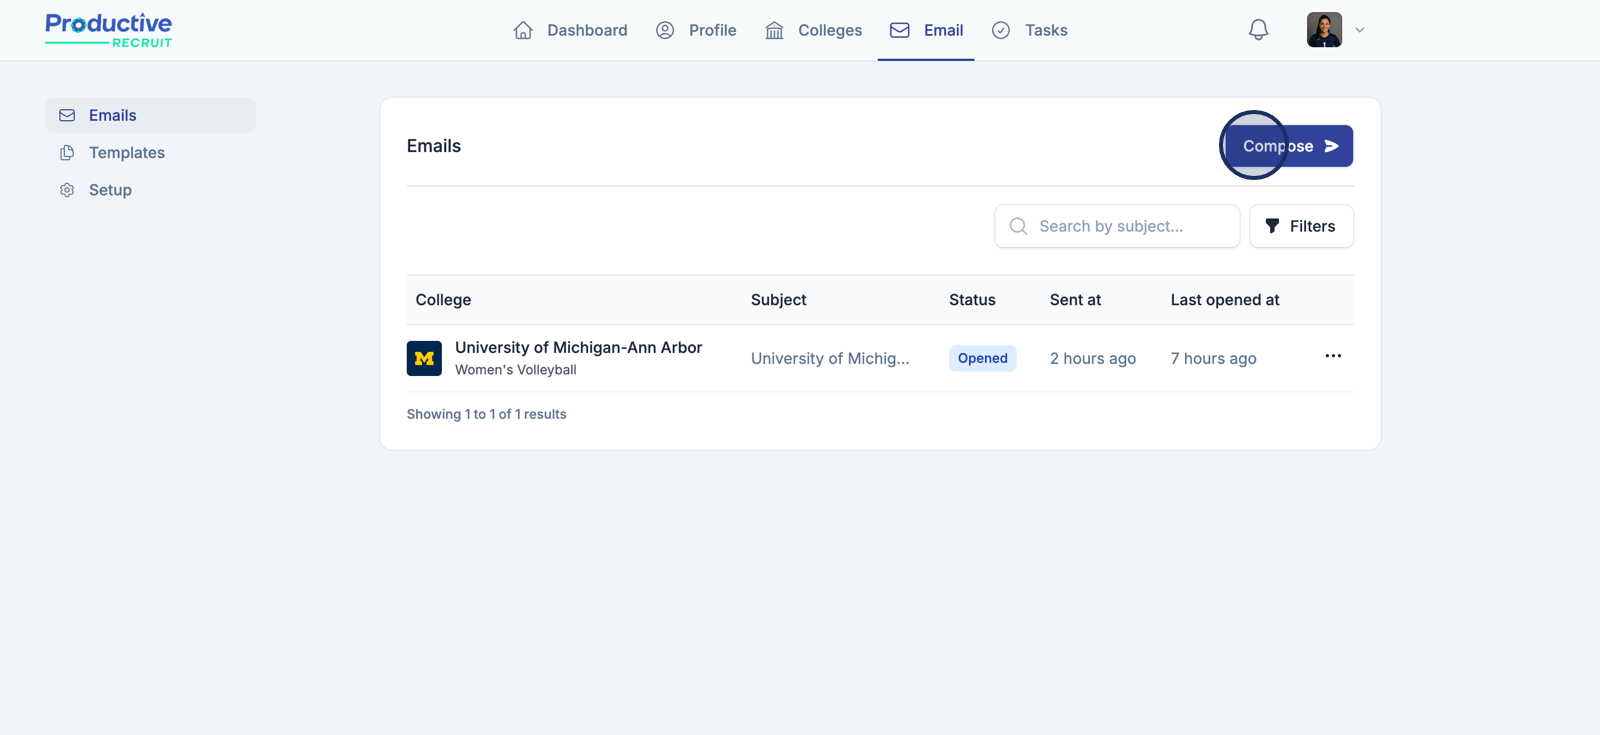Click the Compose button

1289,146
